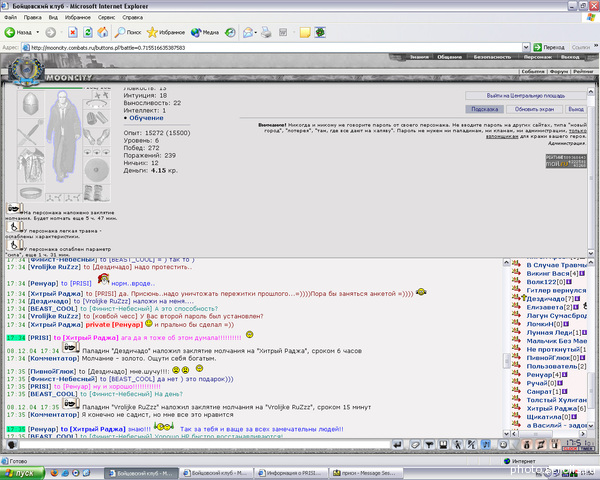
Task: Open the Форум link in the header
Action: (x=559, y=71)
